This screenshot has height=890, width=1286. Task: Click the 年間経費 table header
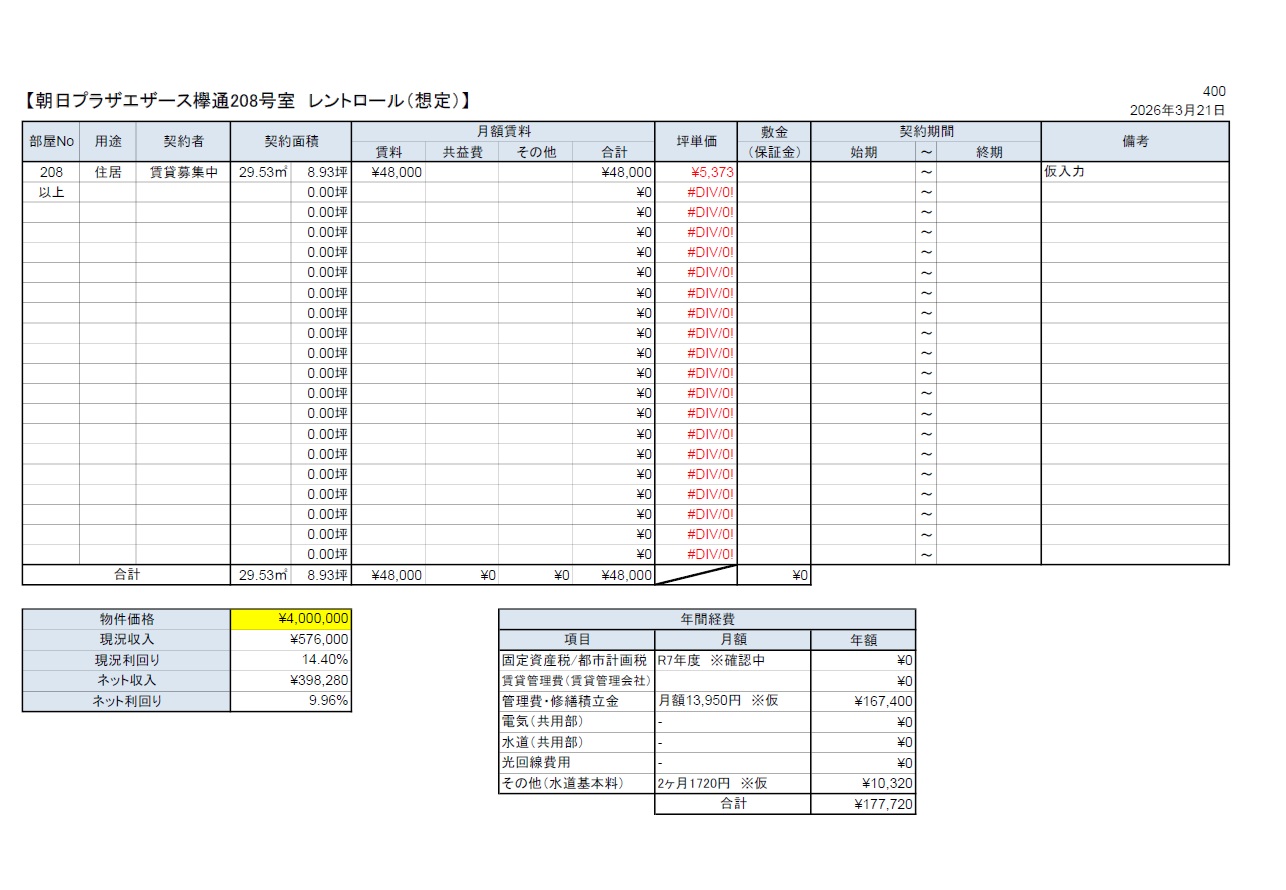(706, 620)
